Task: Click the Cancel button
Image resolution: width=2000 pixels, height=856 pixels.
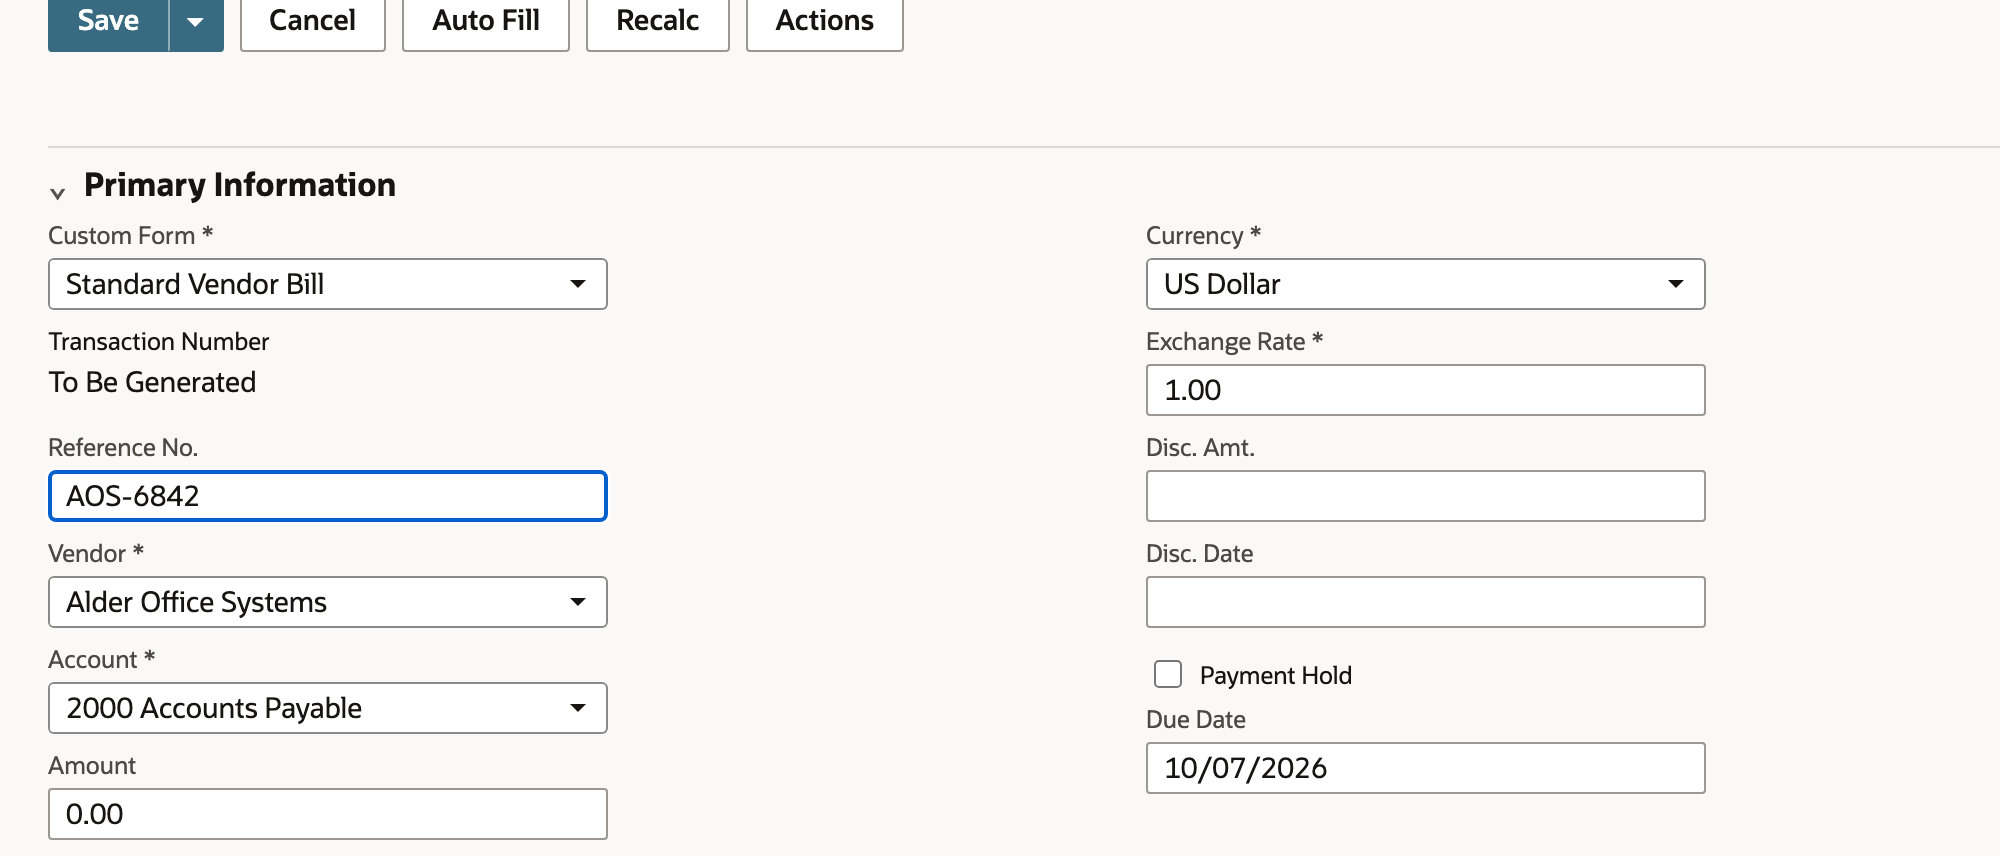Action: coord(313,22)
